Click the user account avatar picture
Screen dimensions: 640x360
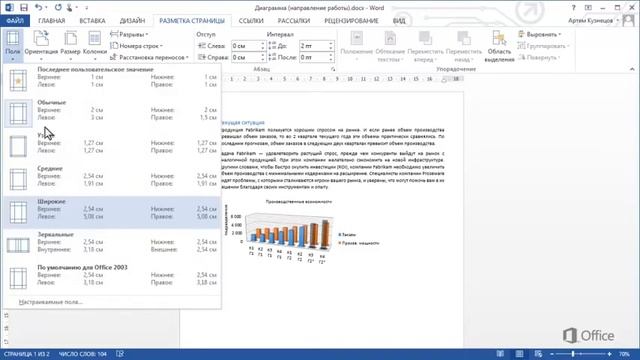[629, 20]
